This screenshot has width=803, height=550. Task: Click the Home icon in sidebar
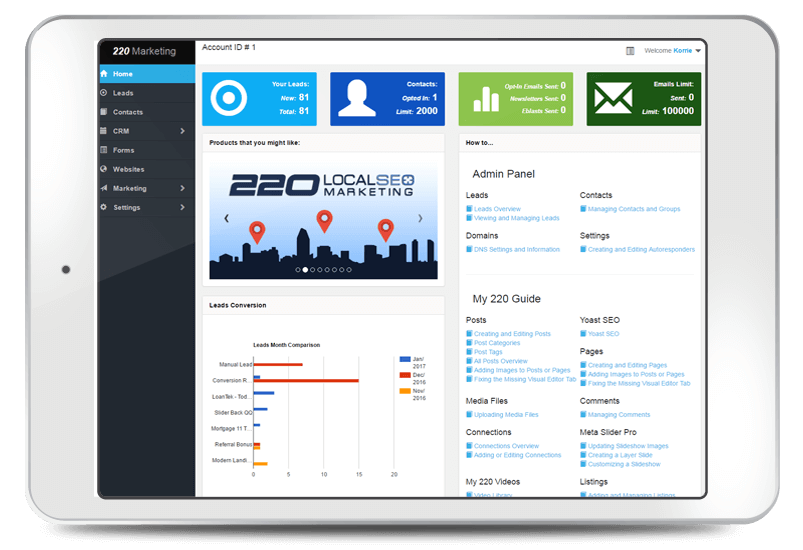pos(104,74)
